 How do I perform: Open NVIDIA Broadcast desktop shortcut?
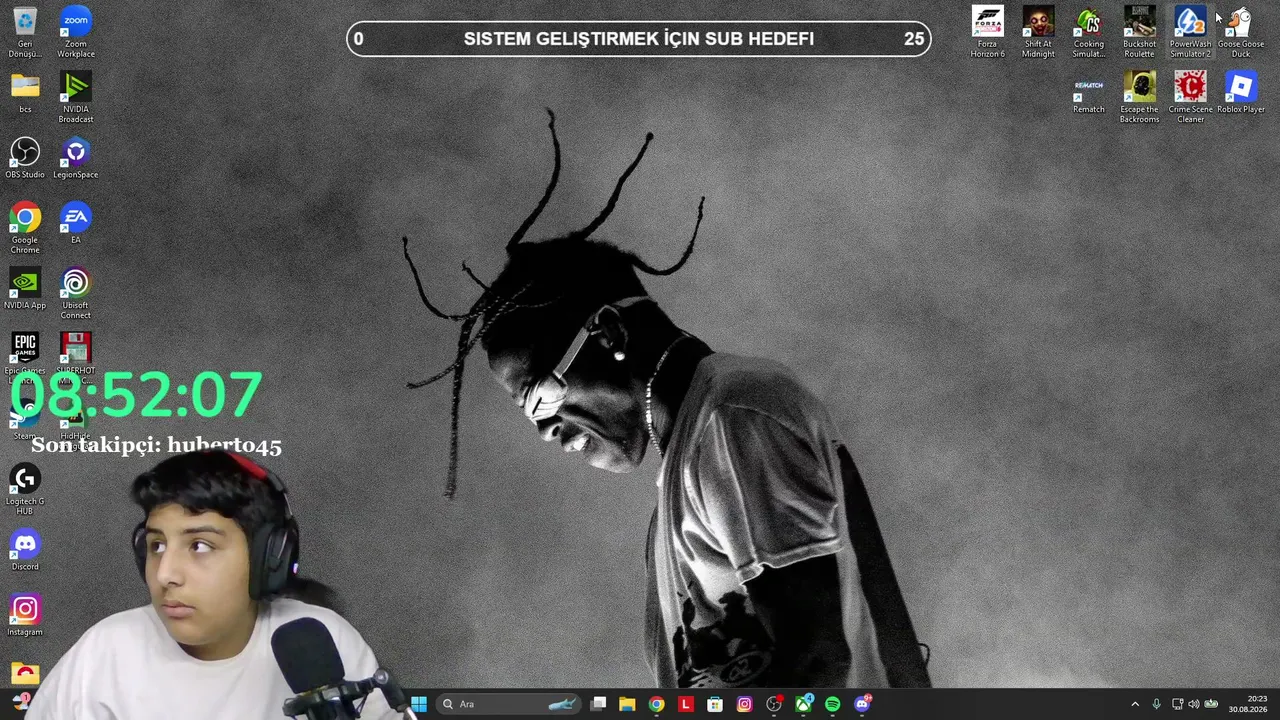coord(75,97)
